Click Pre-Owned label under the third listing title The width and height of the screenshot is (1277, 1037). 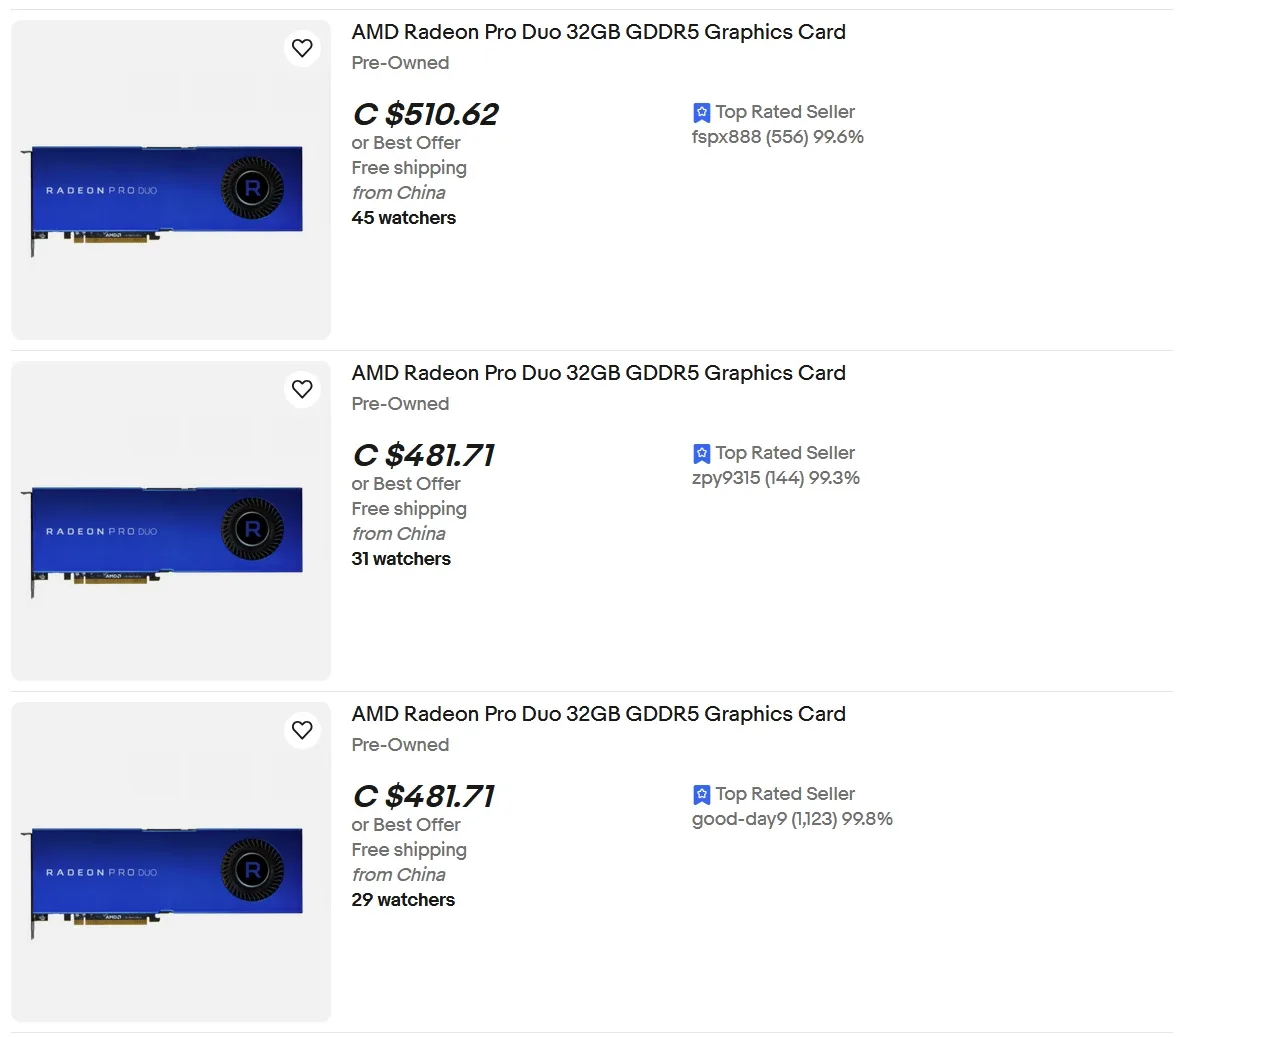click(400, 744)
